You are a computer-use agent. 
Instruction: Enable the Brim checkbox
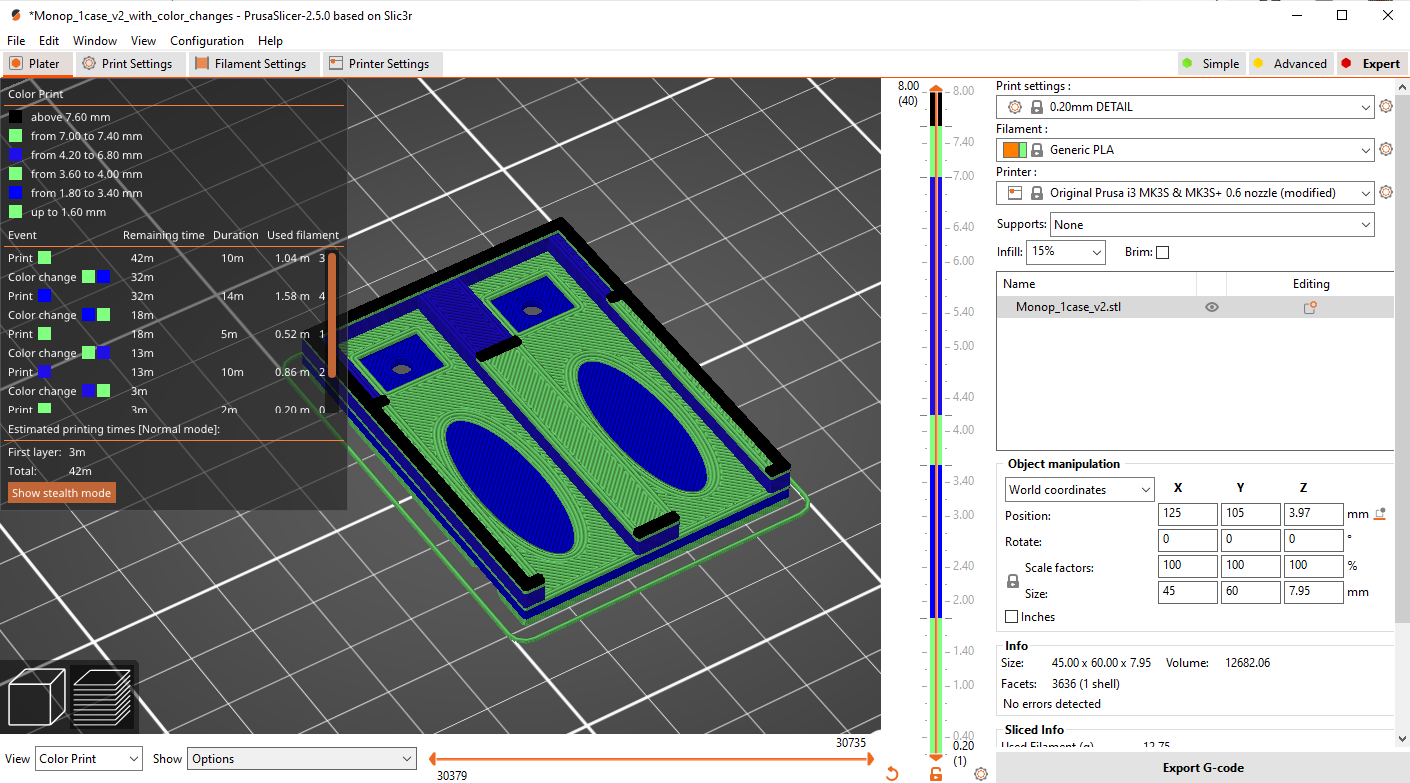click(1162, 253)
